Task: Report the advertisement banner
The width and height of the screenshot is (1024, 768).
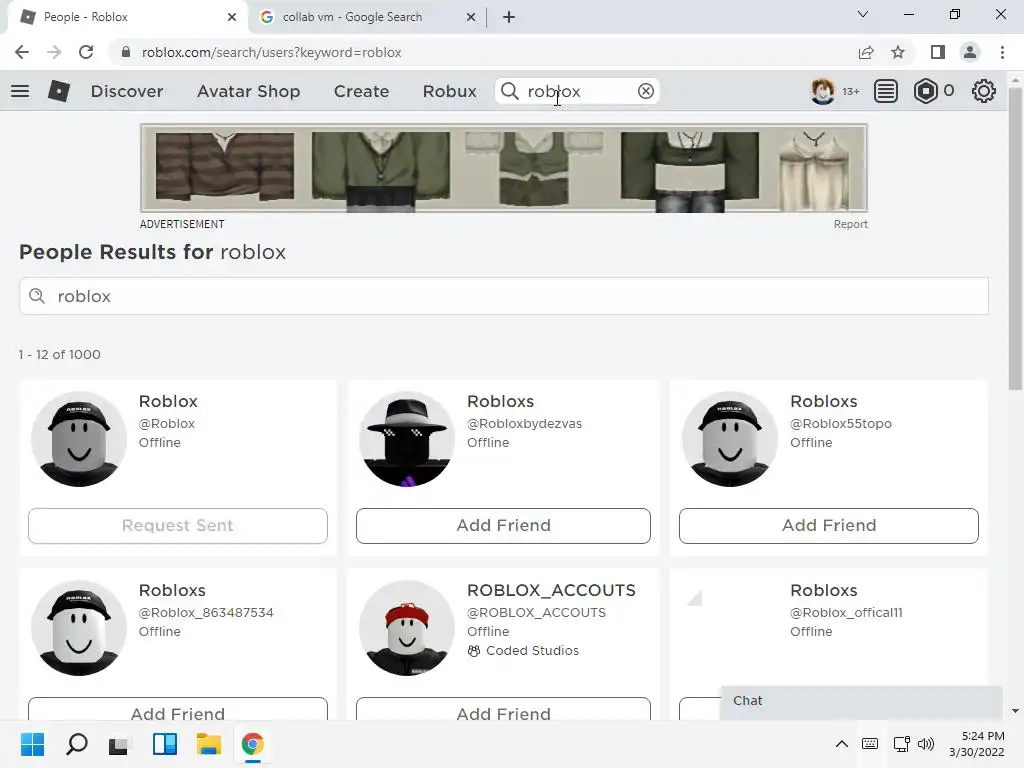Action: [x=850, y=224]
